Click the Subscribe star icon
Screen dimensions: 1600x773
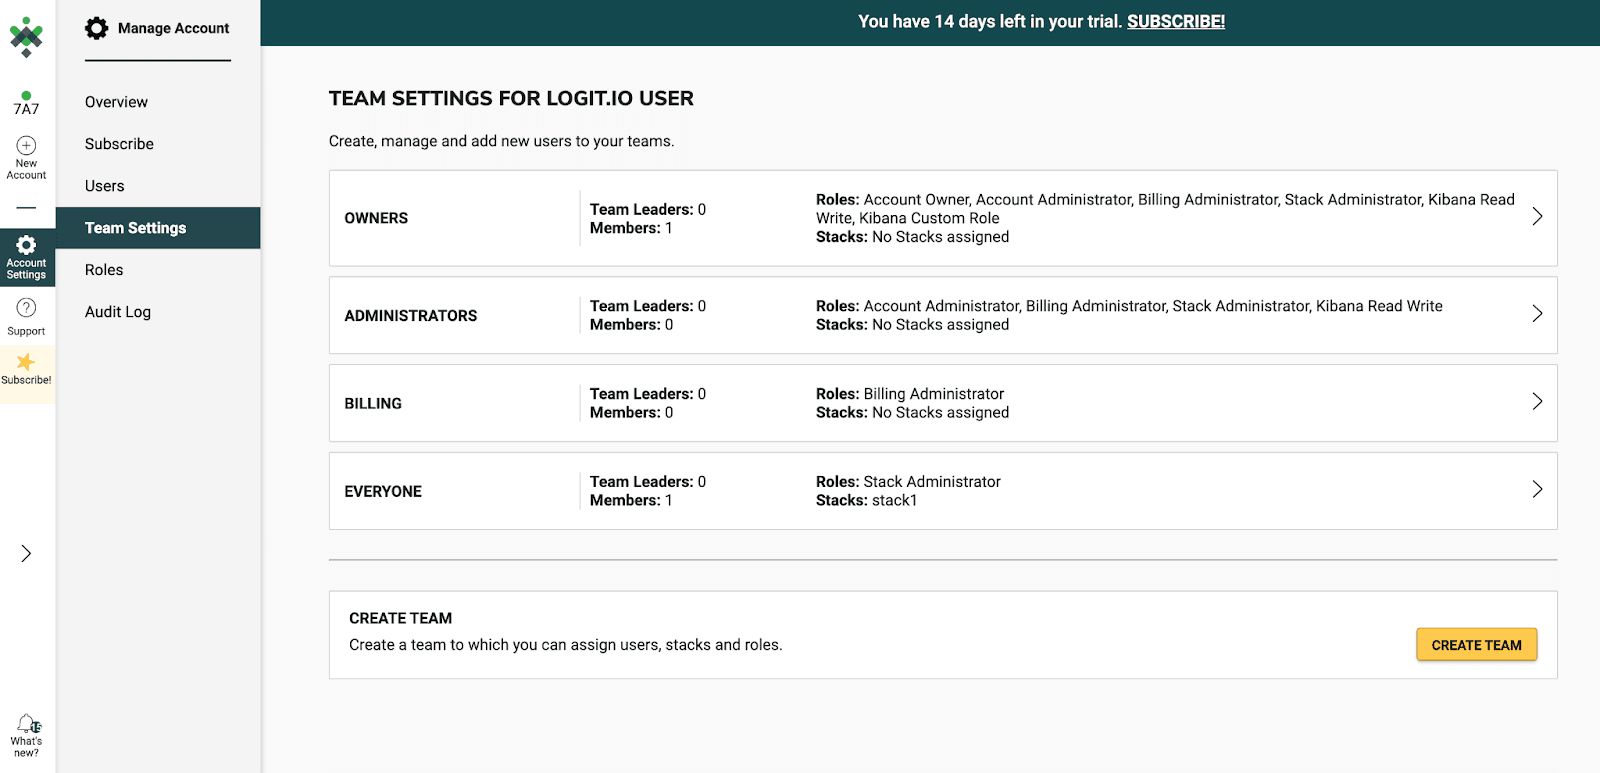tap(26, 363)
